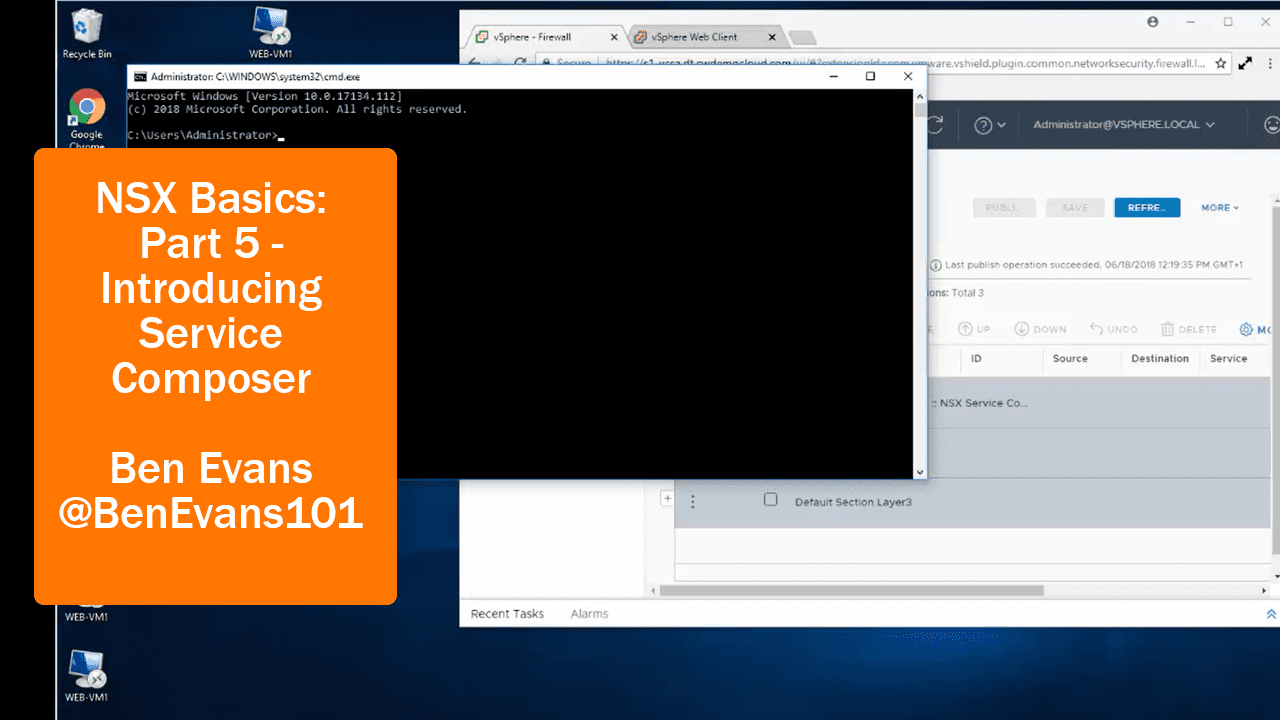Screen dimensions: 1280x720
Task: Click the Default Section Layer3 label
Action: pos(853,502)
